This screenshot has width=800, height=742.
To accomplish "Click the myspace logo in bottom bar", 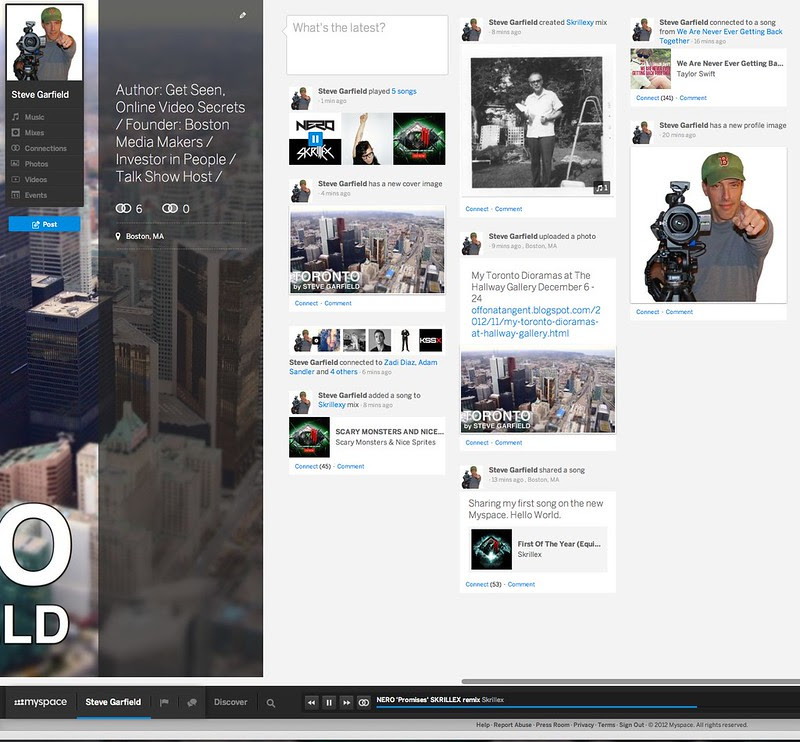I will point(40,702).
